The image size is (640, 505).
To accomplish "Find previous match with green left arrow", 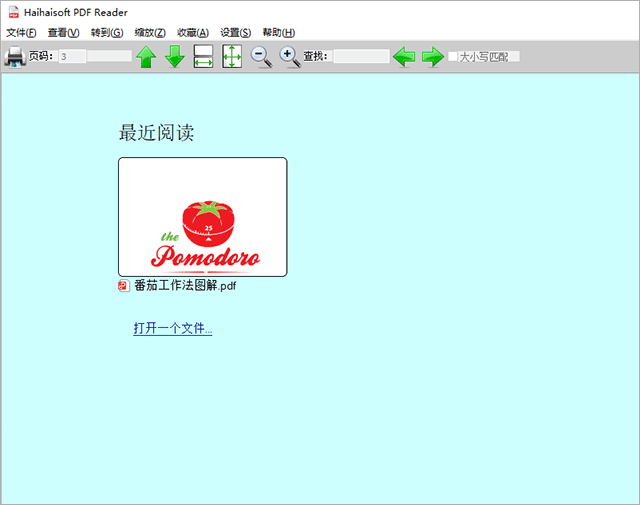I will (404, 56).
